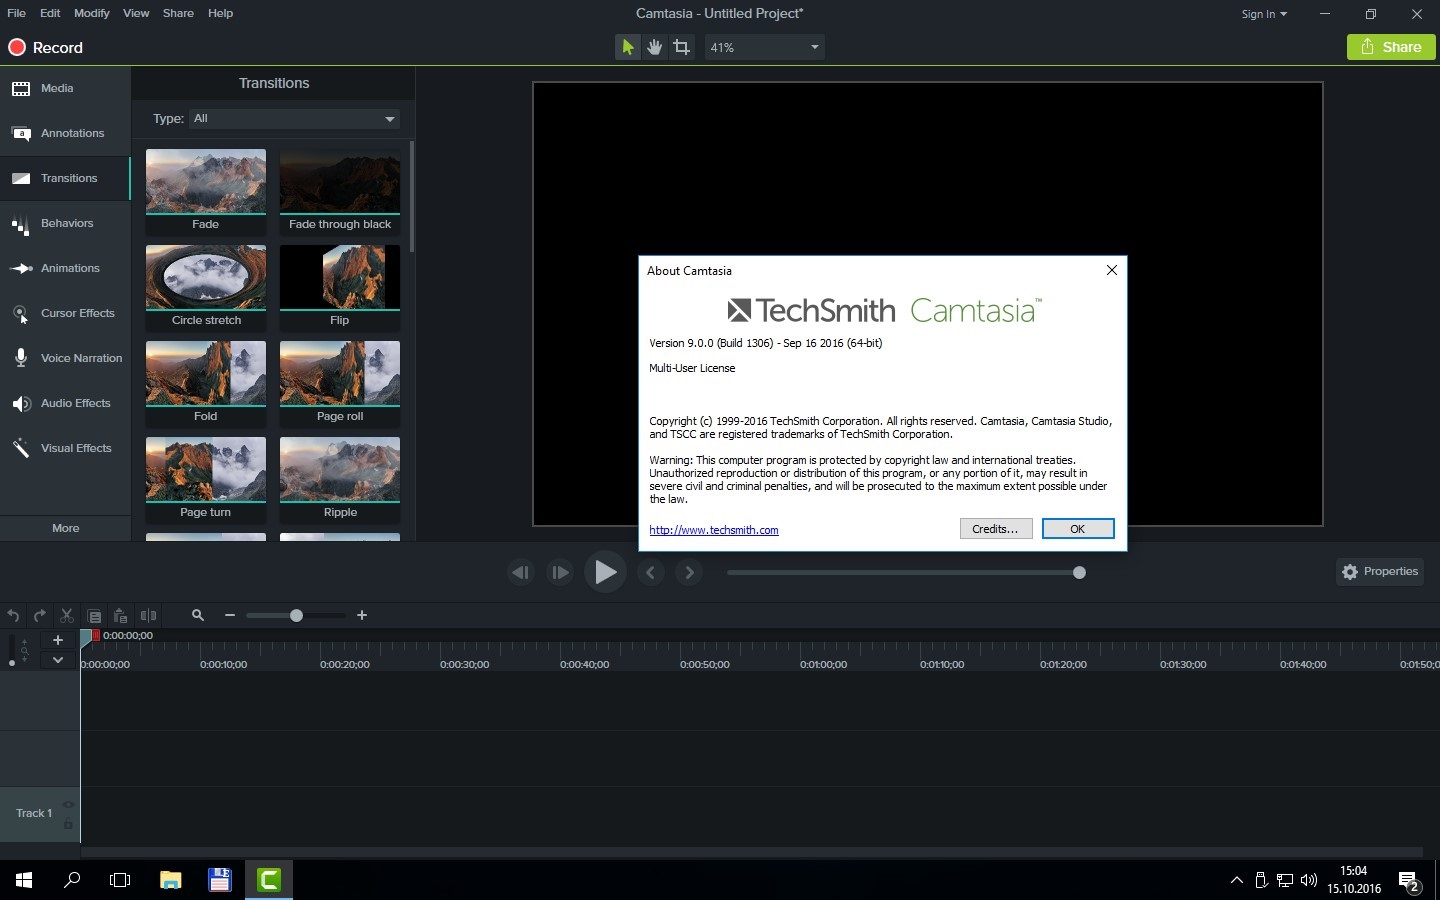Click the Split icon in timeline toolbar
This screenshot has width=1440, height=900.
click(148, 616)
